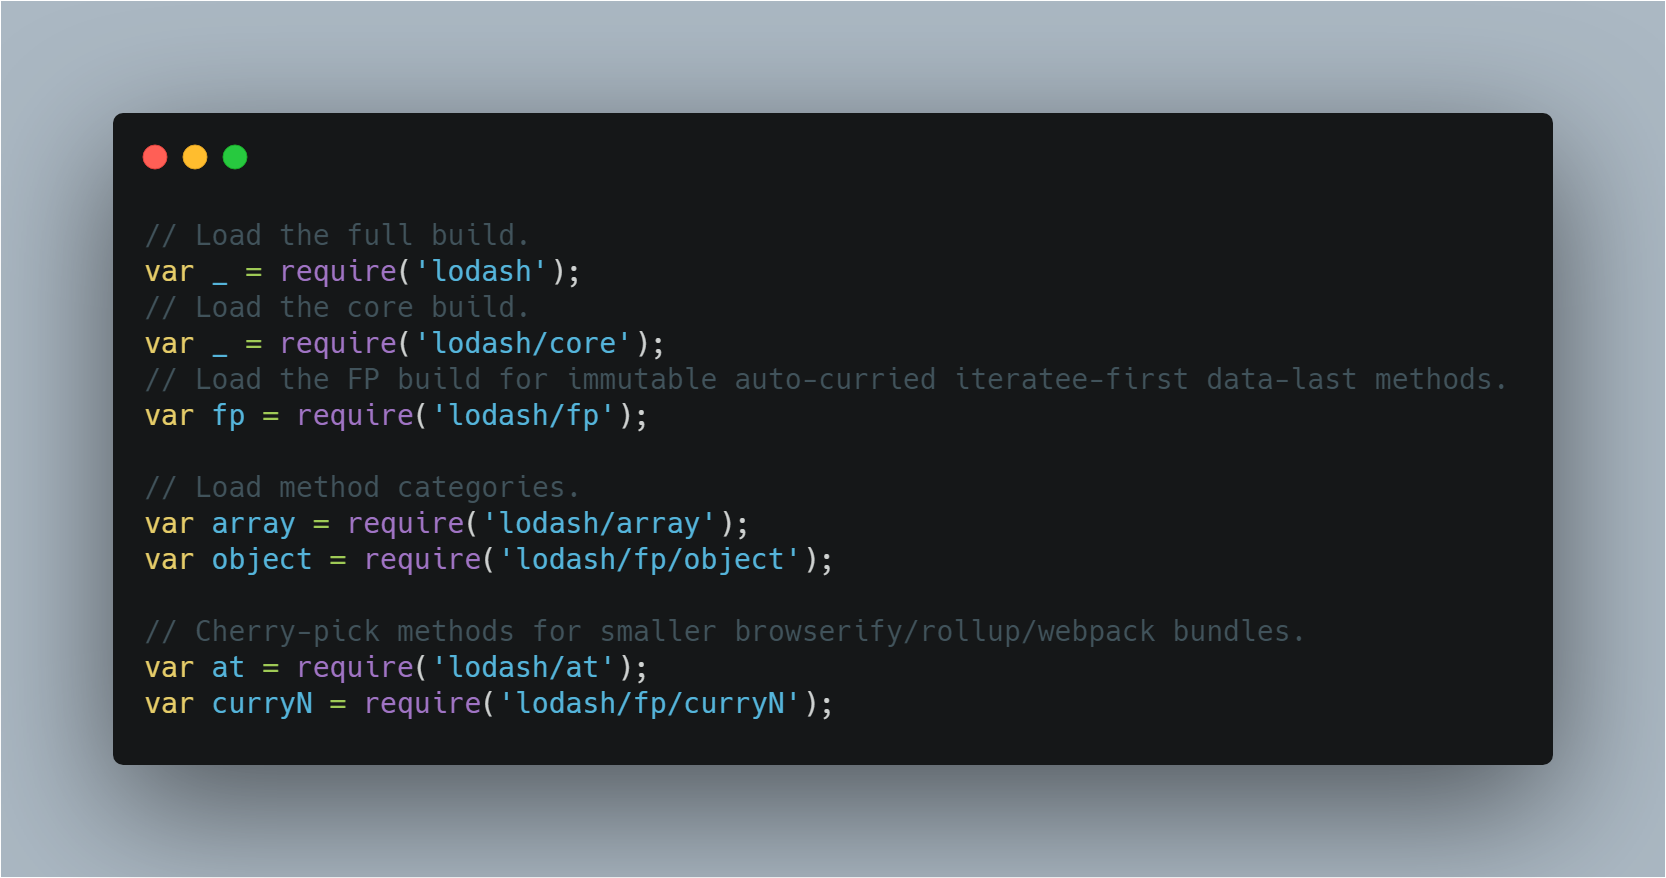Click the array variable name
This screenshot has height=878, width=1666.
tap(253, 524)
